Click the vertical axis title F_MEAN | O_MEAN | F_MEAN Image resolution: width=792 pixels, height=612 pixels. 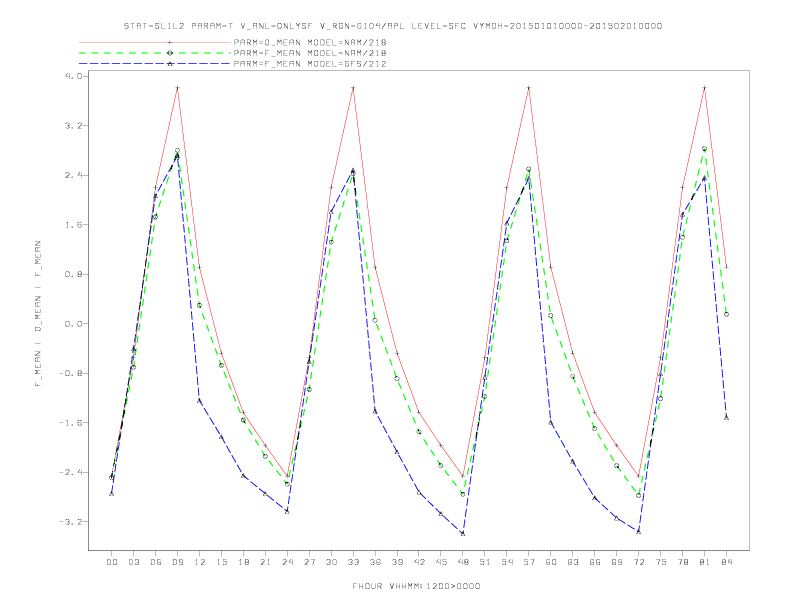click(38, 314)
